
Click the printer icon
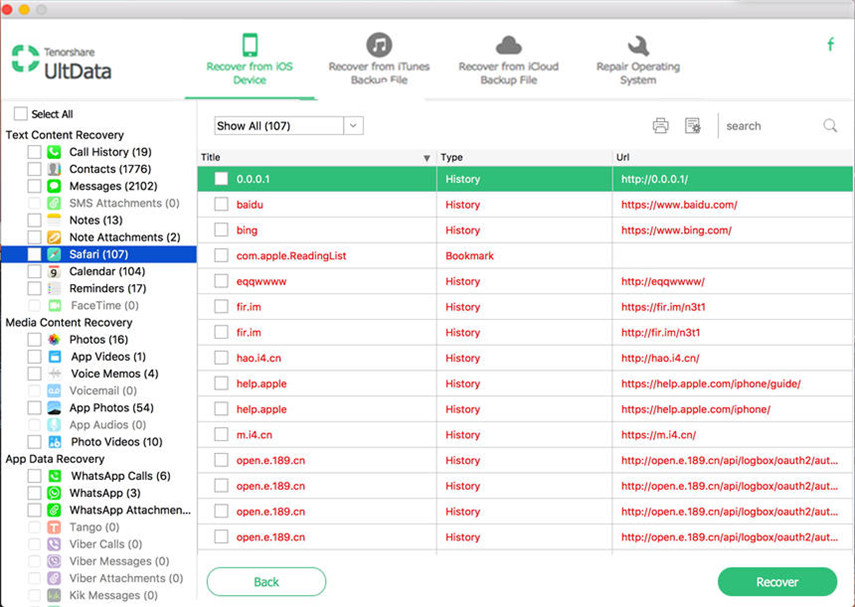660,126
